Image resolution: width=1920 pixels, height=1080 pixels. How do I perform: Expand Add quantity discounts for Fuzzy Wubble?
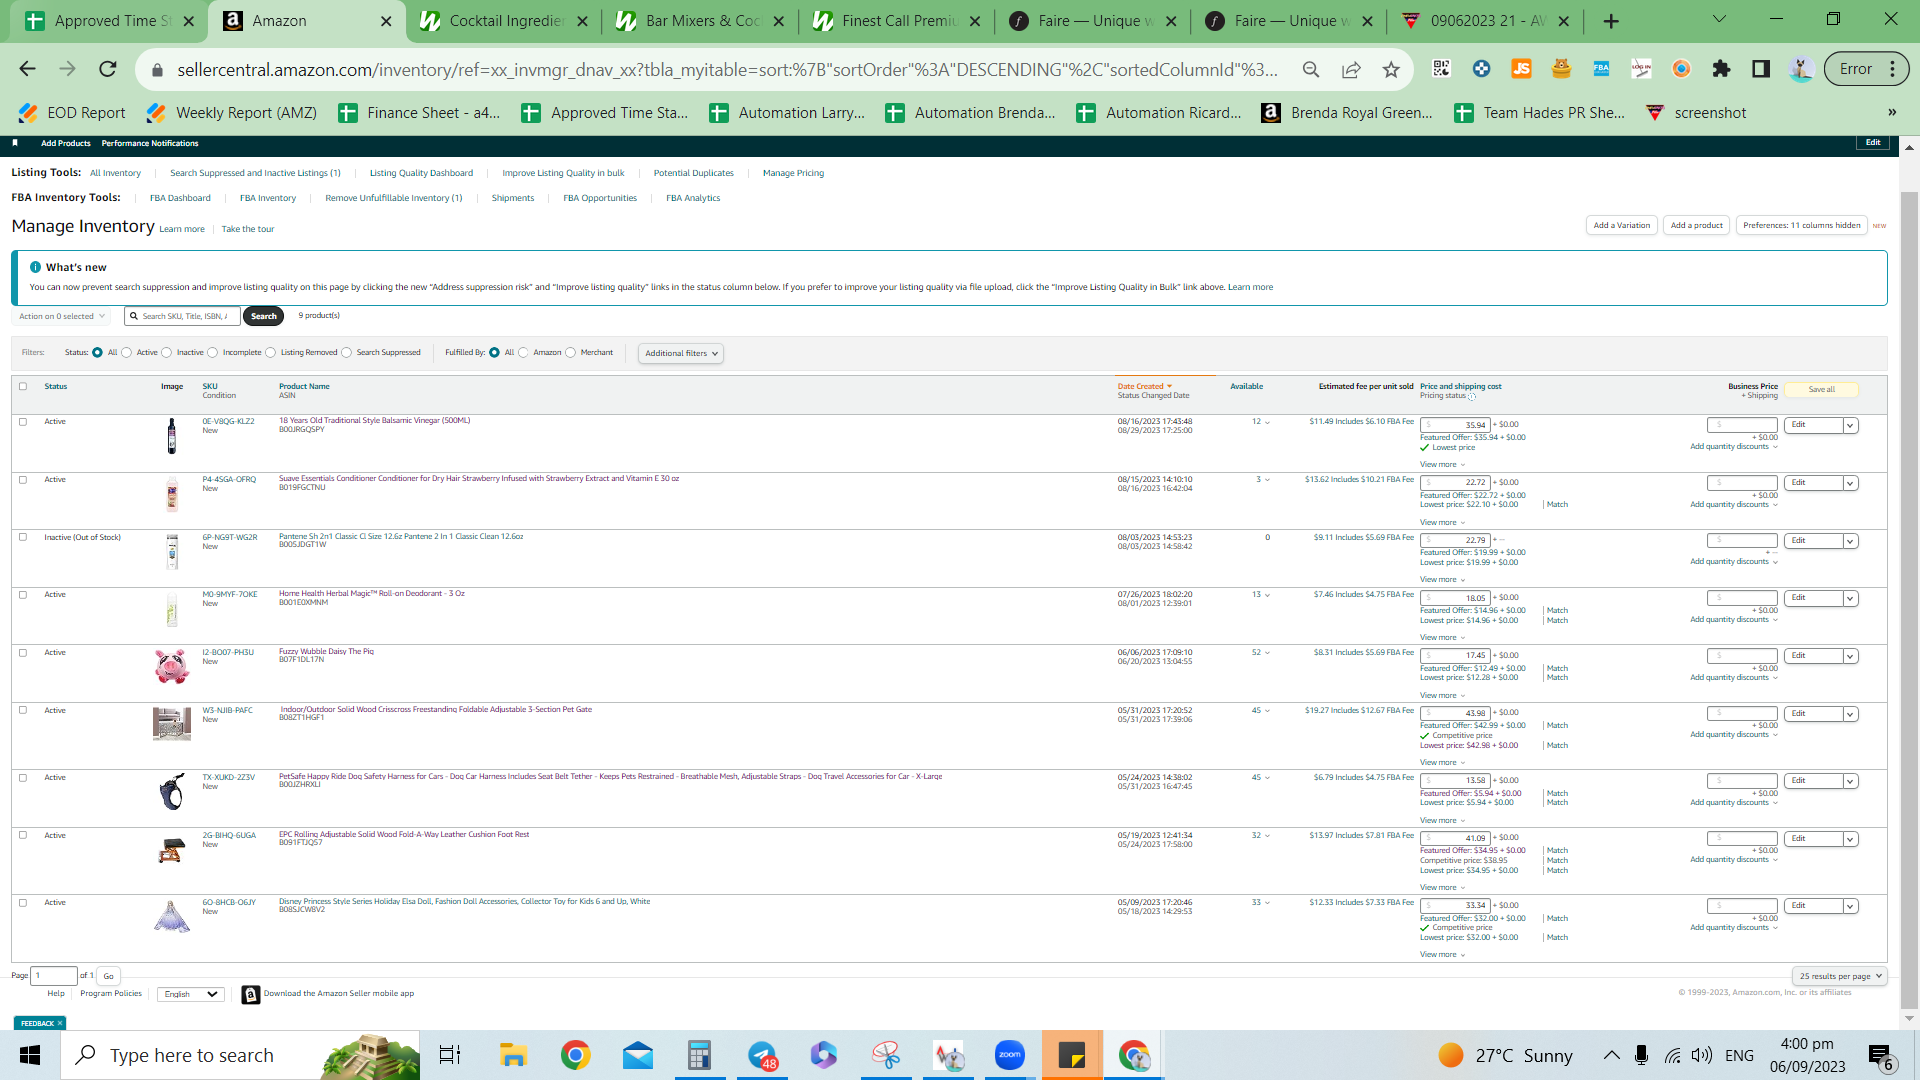1734,678
